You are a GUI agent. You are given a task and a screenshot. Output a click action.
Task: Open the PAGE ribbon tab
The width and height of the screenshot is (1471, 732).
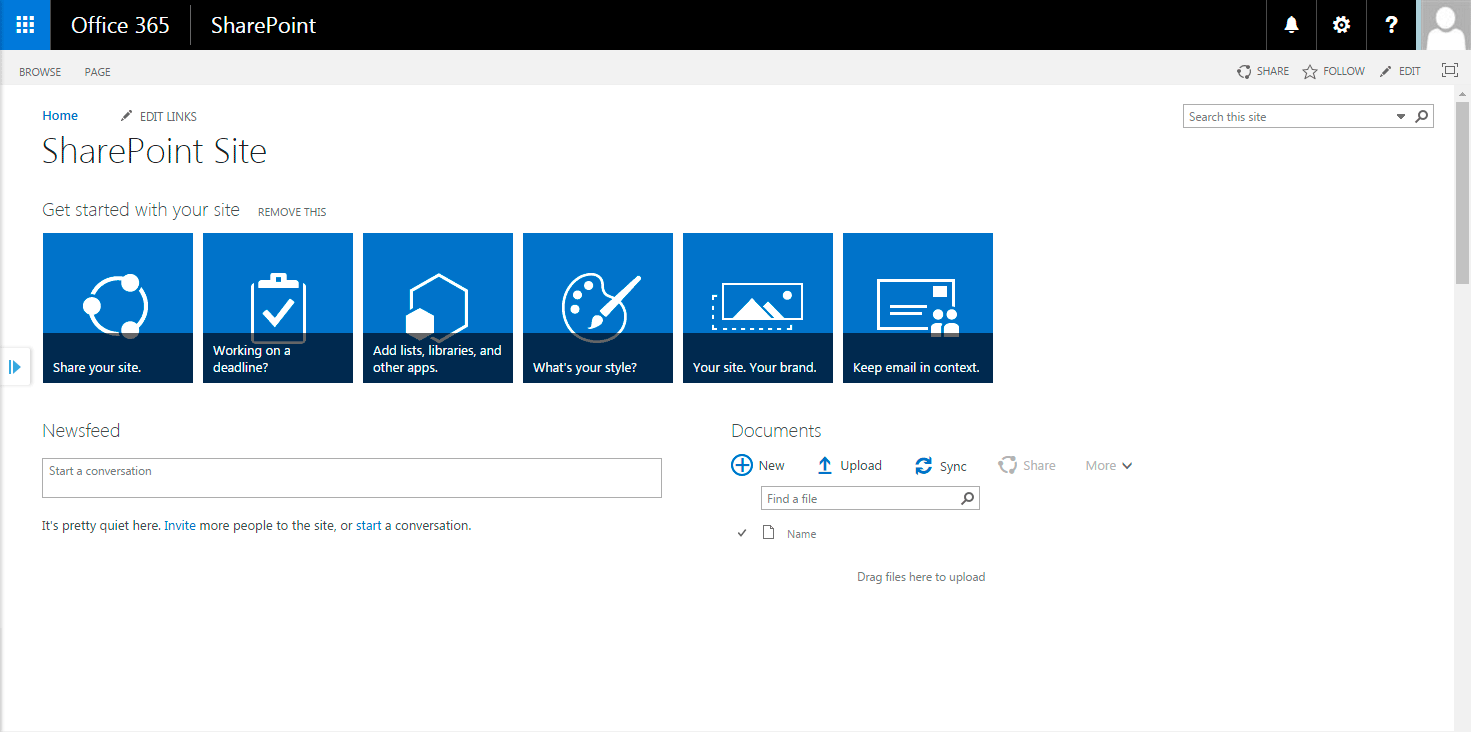pyautogui.click(x=98, y=72)
